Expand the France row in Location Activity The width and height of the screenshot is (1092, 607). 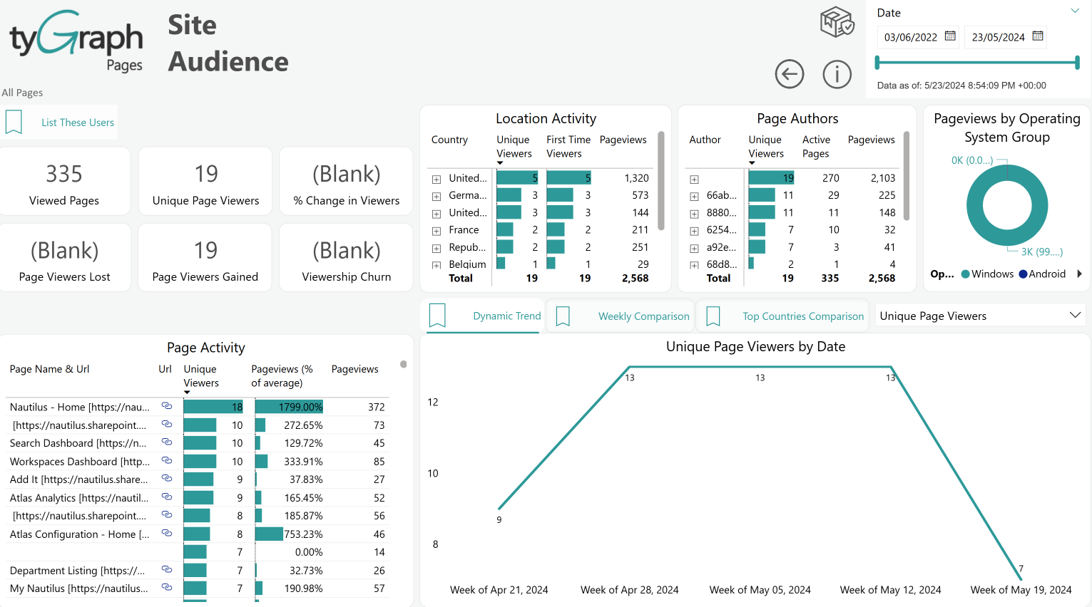[x=436, y=230]
